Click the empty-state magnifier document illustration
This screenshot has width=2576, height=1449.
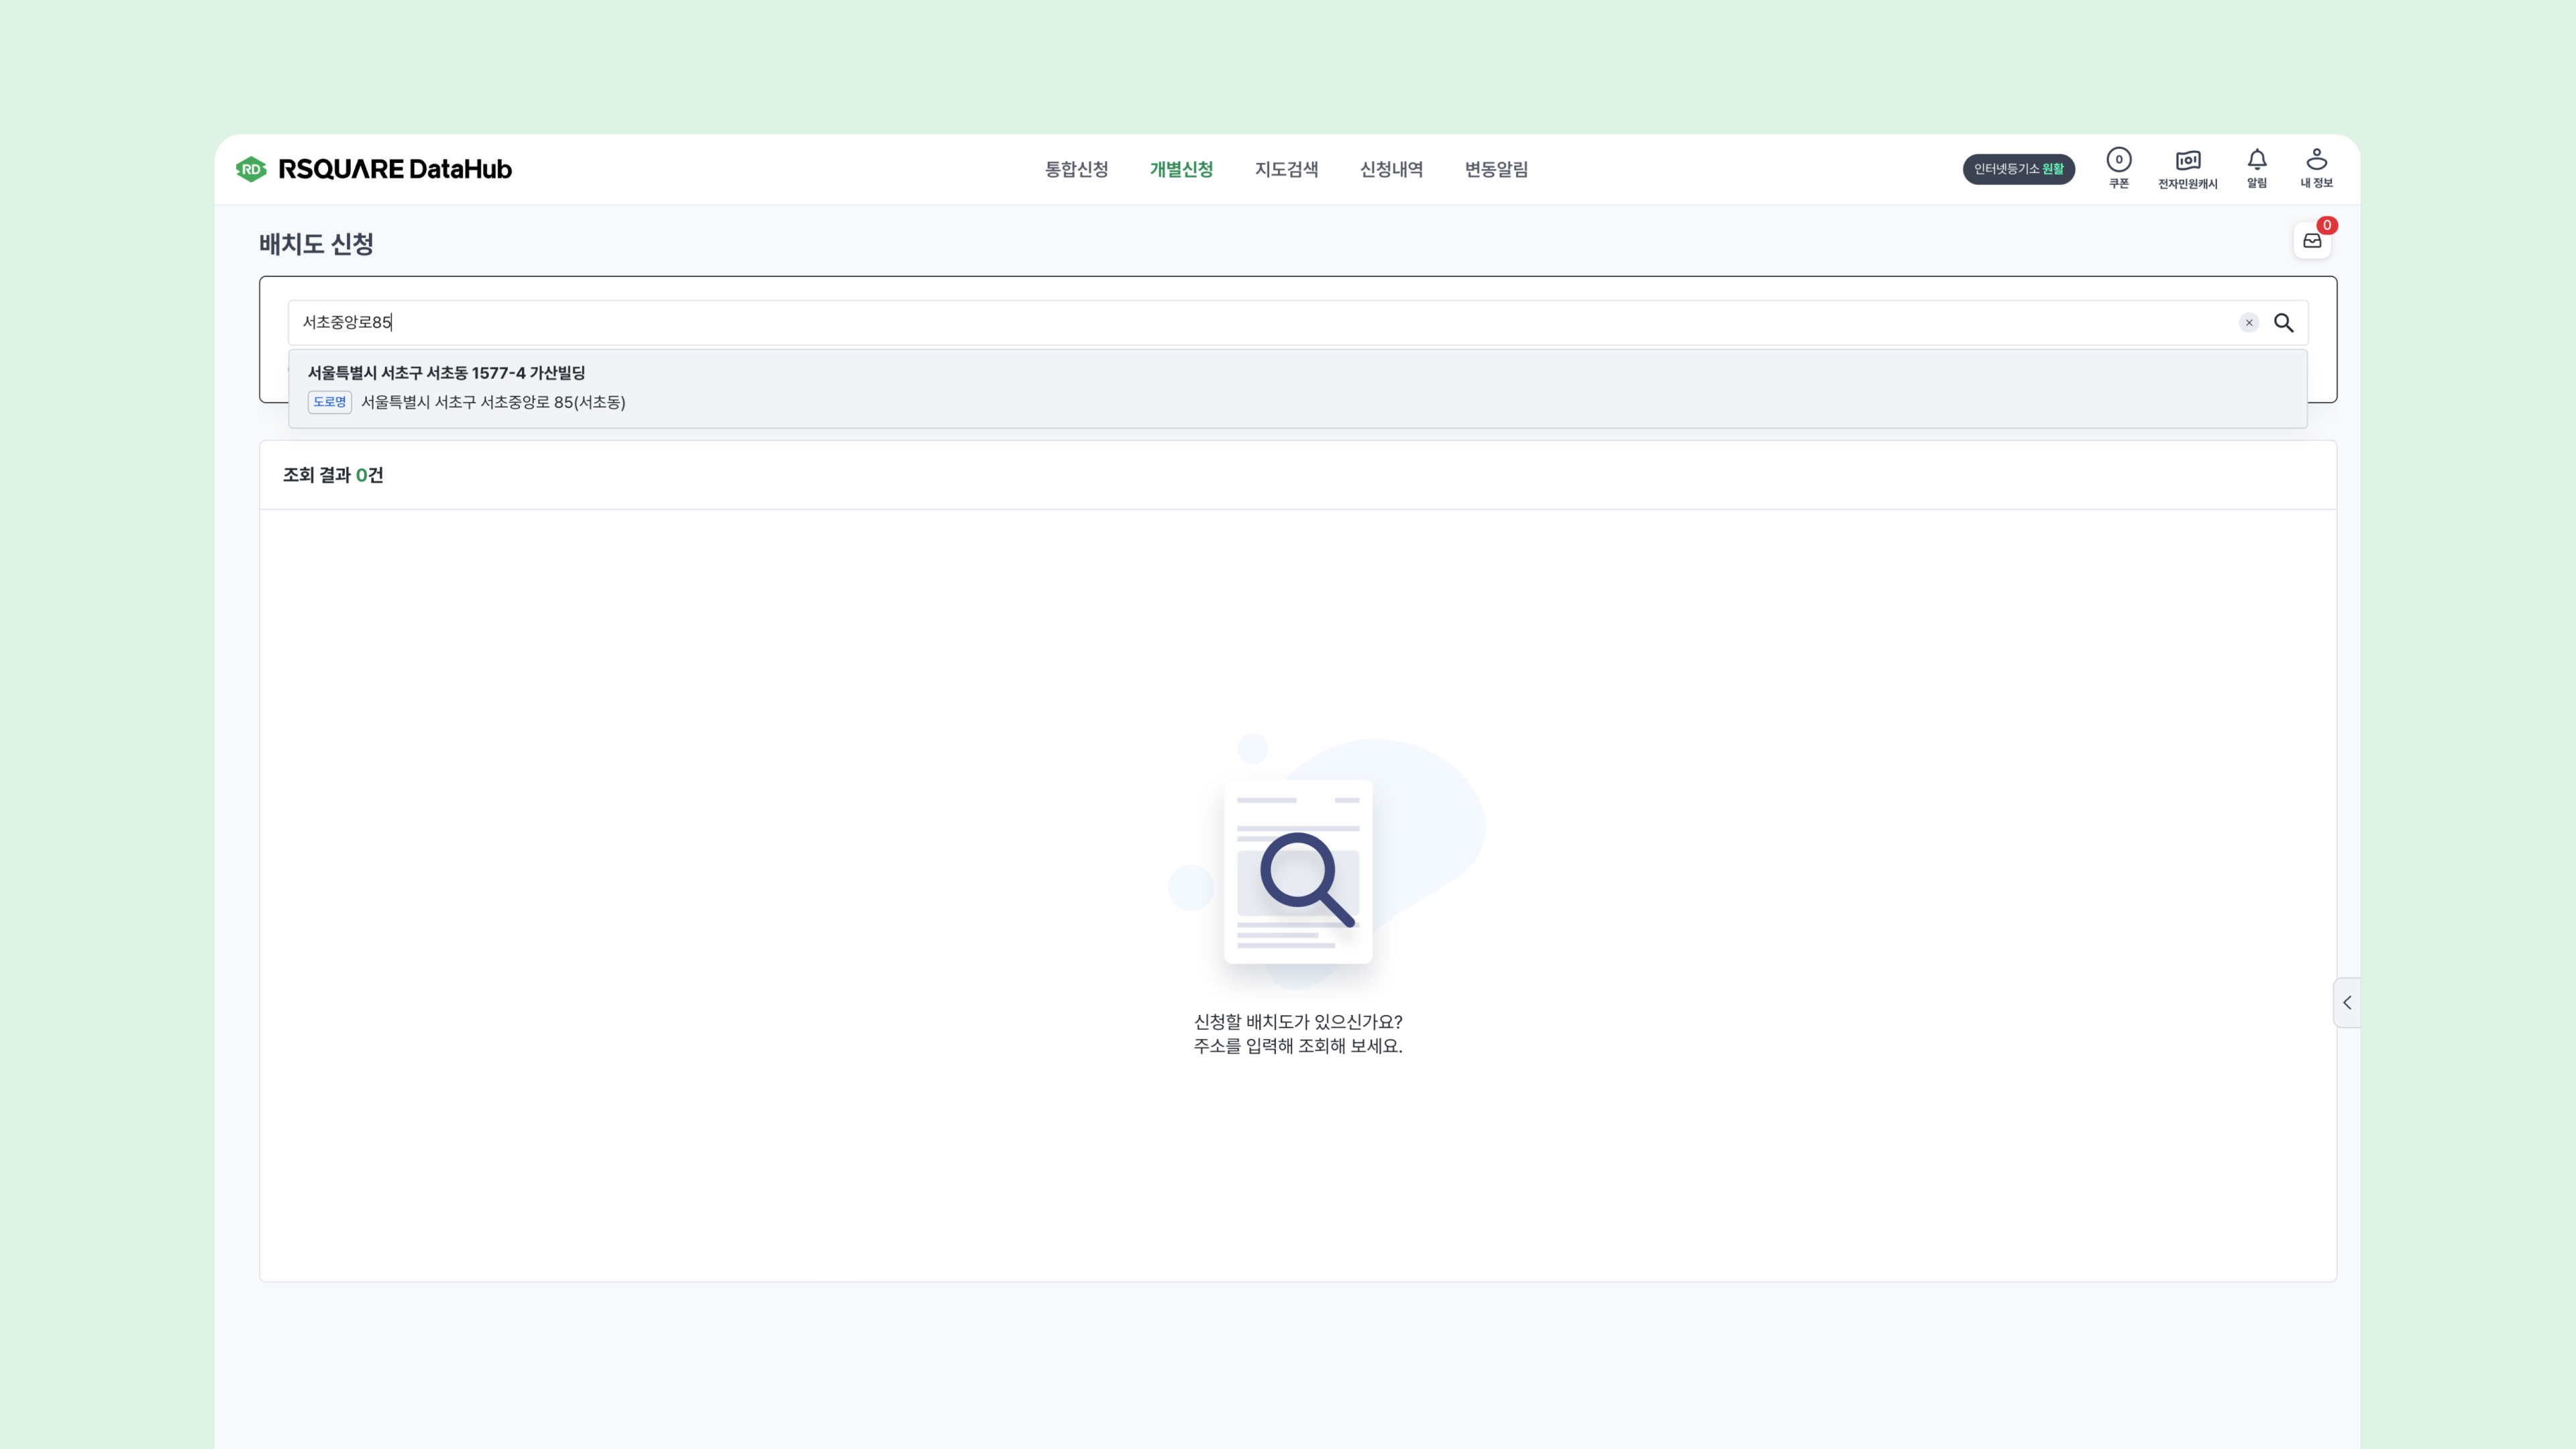(1298, 872)
